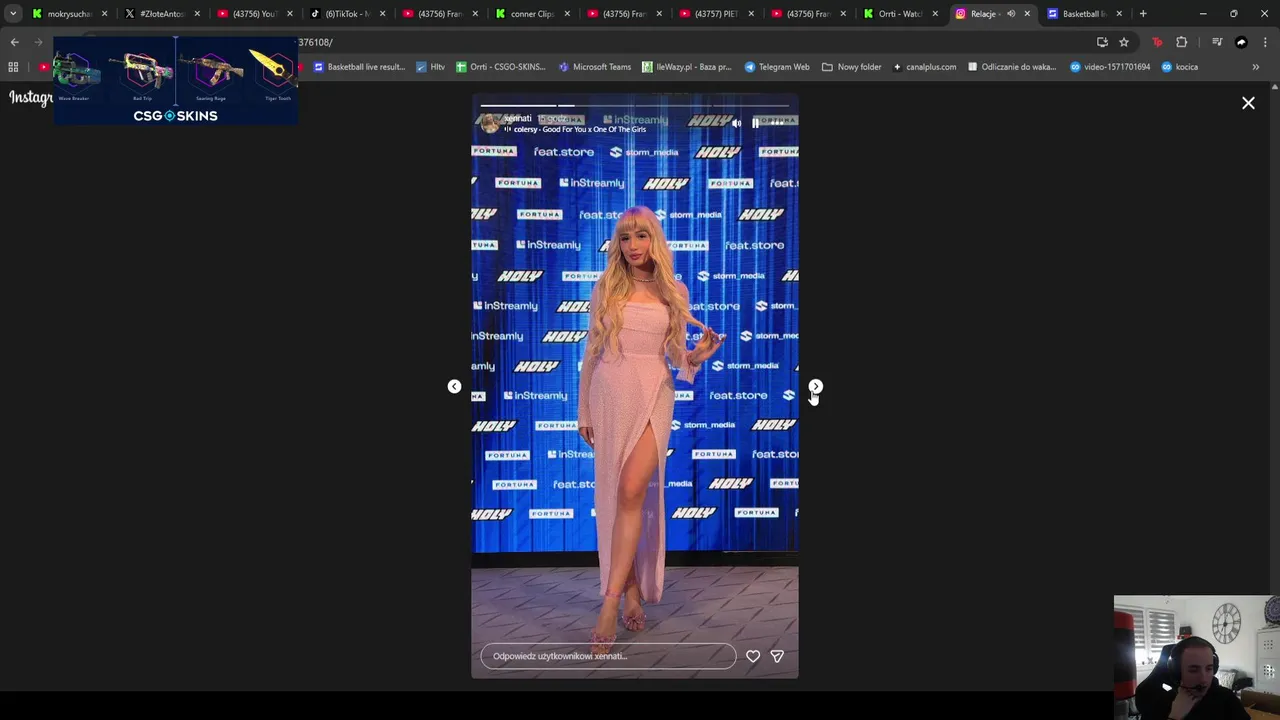Open the red Tp extension icon
This screenshot has width=1280, height=720.
point(1157,42)
